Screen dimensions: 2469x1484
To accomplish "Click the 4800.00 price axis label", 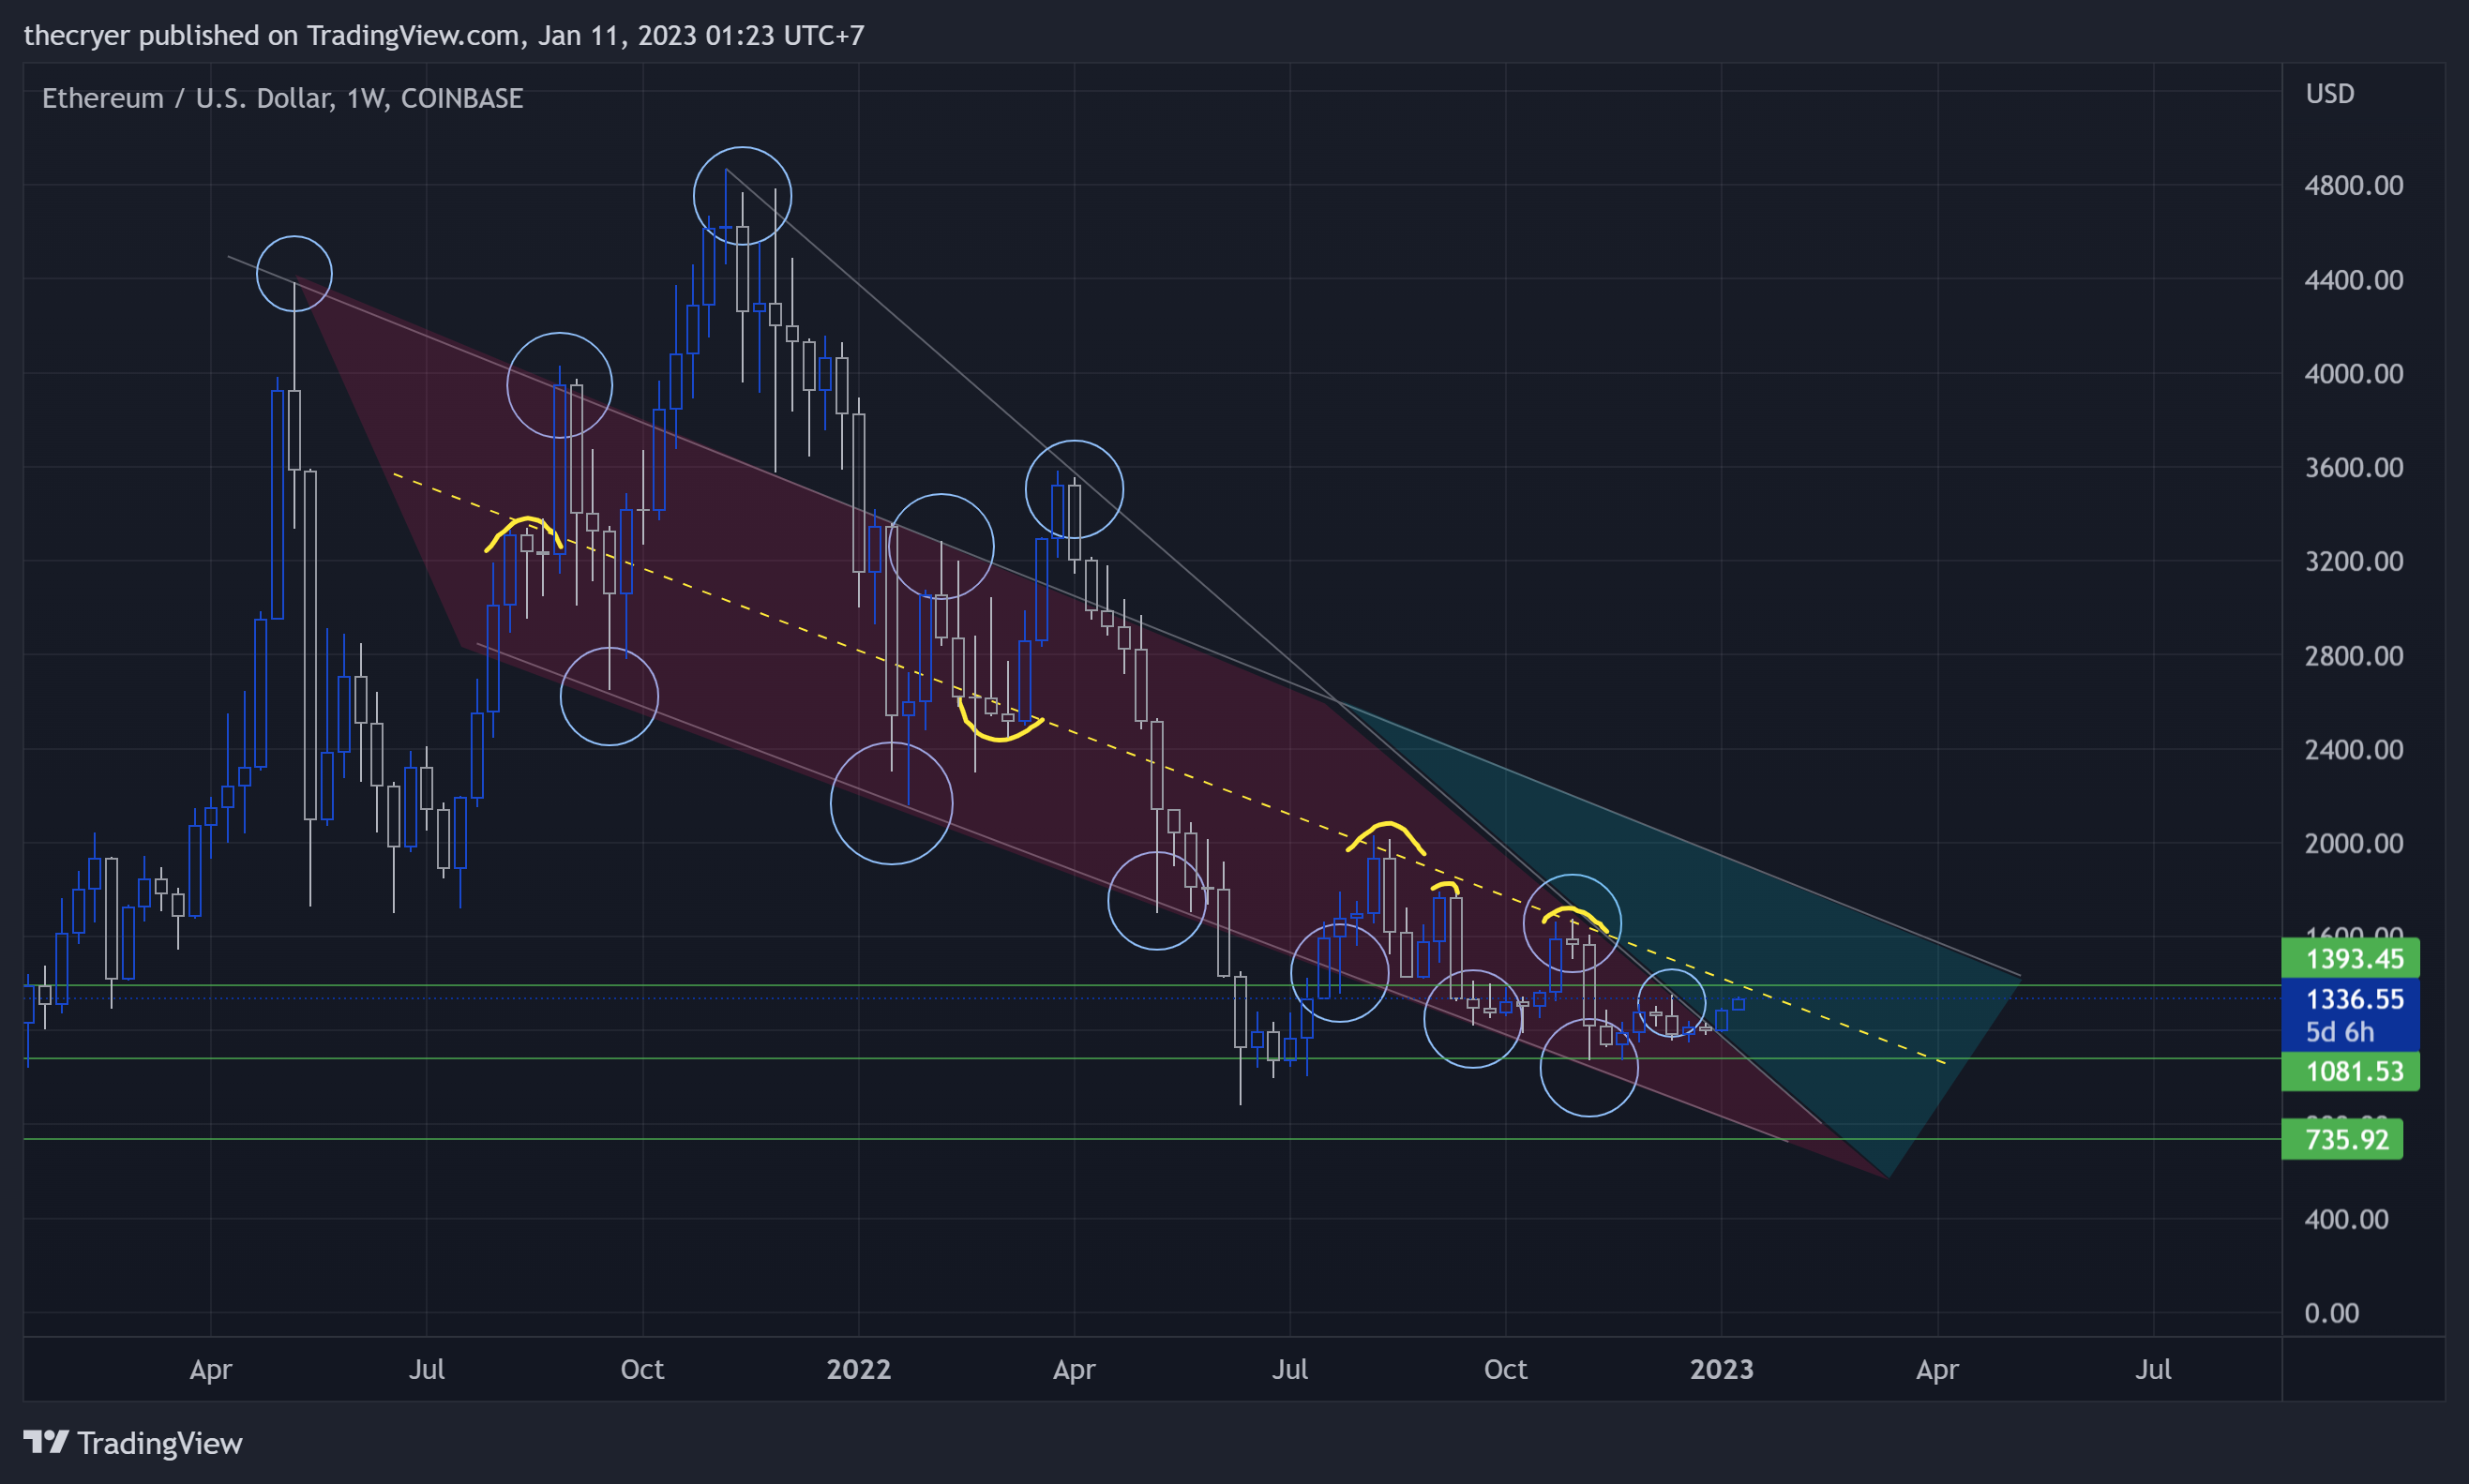I will [x=2353, y=185].
